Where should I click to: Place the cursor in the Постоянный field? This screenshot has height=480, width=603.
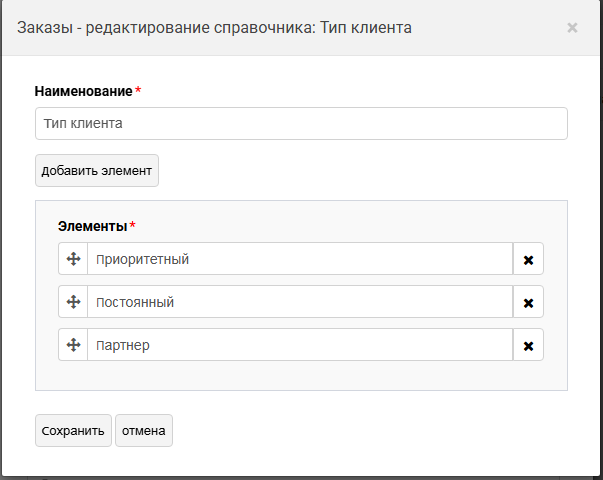click(300, 302)
